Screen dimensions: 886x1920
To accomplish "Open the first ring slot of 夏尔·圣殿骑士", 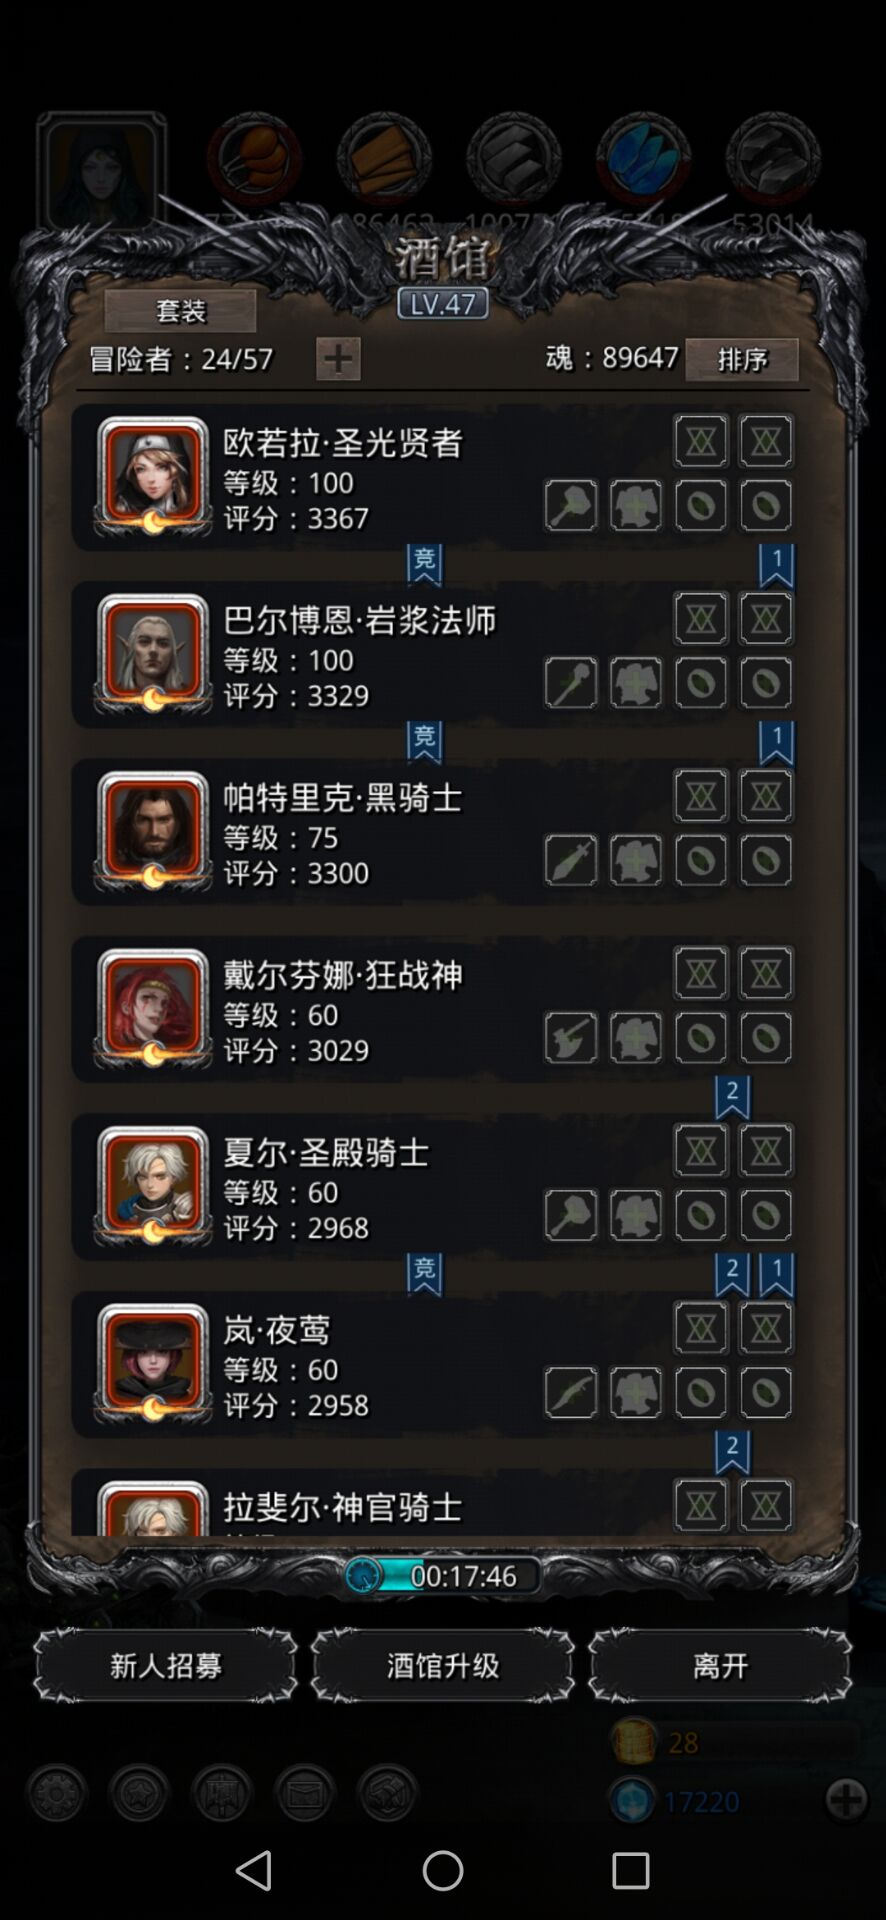I will coord(701,1215).
